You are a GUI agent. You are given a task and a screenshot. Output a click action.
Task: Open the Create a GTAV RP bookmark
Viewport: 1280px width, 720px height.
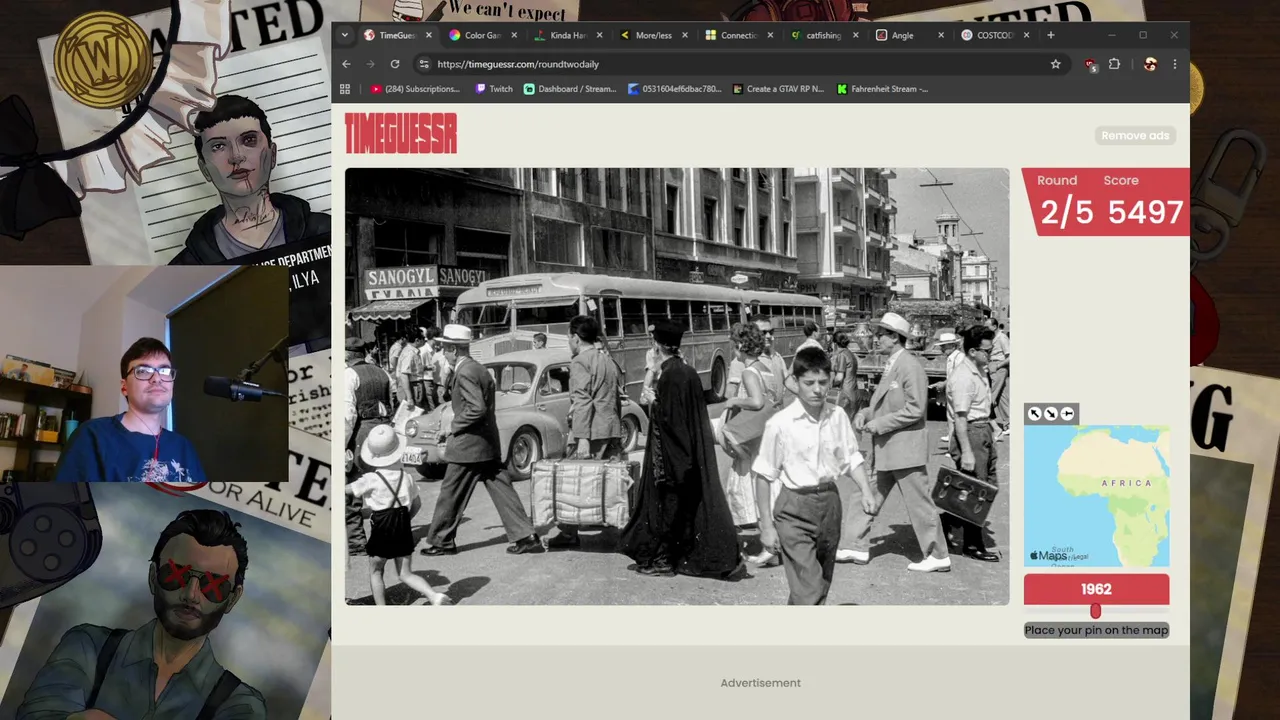click(x=779, y=89)
